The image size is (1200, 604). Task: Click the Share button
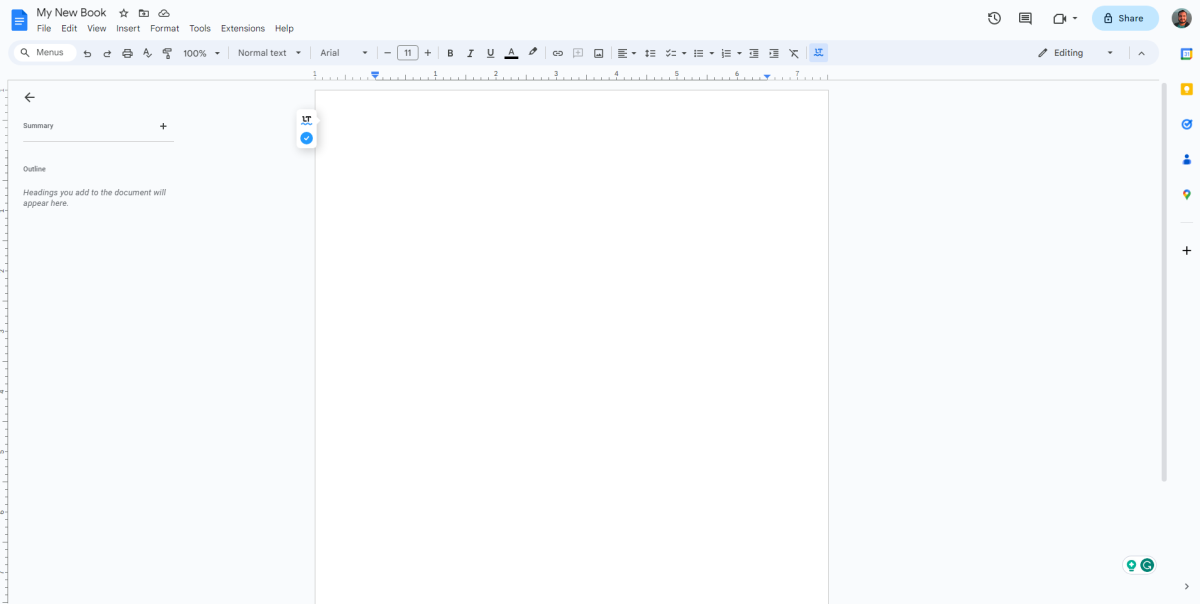click(x=1124, y=17)
